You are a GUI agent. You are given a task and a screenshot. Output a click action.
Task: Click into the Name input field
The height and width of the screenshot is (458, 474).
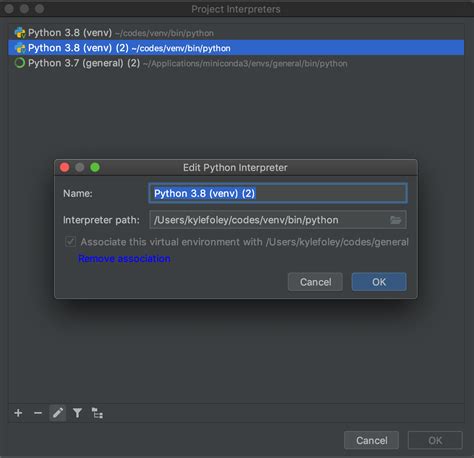pos(278,193)
